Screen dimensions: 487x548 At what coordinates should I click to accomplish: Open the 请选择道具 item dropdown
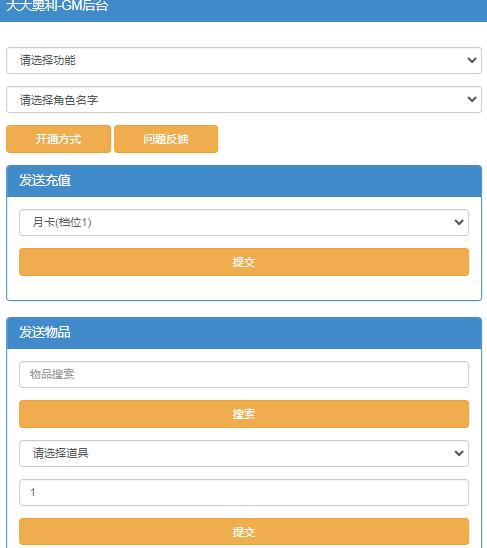coord(244,453)
